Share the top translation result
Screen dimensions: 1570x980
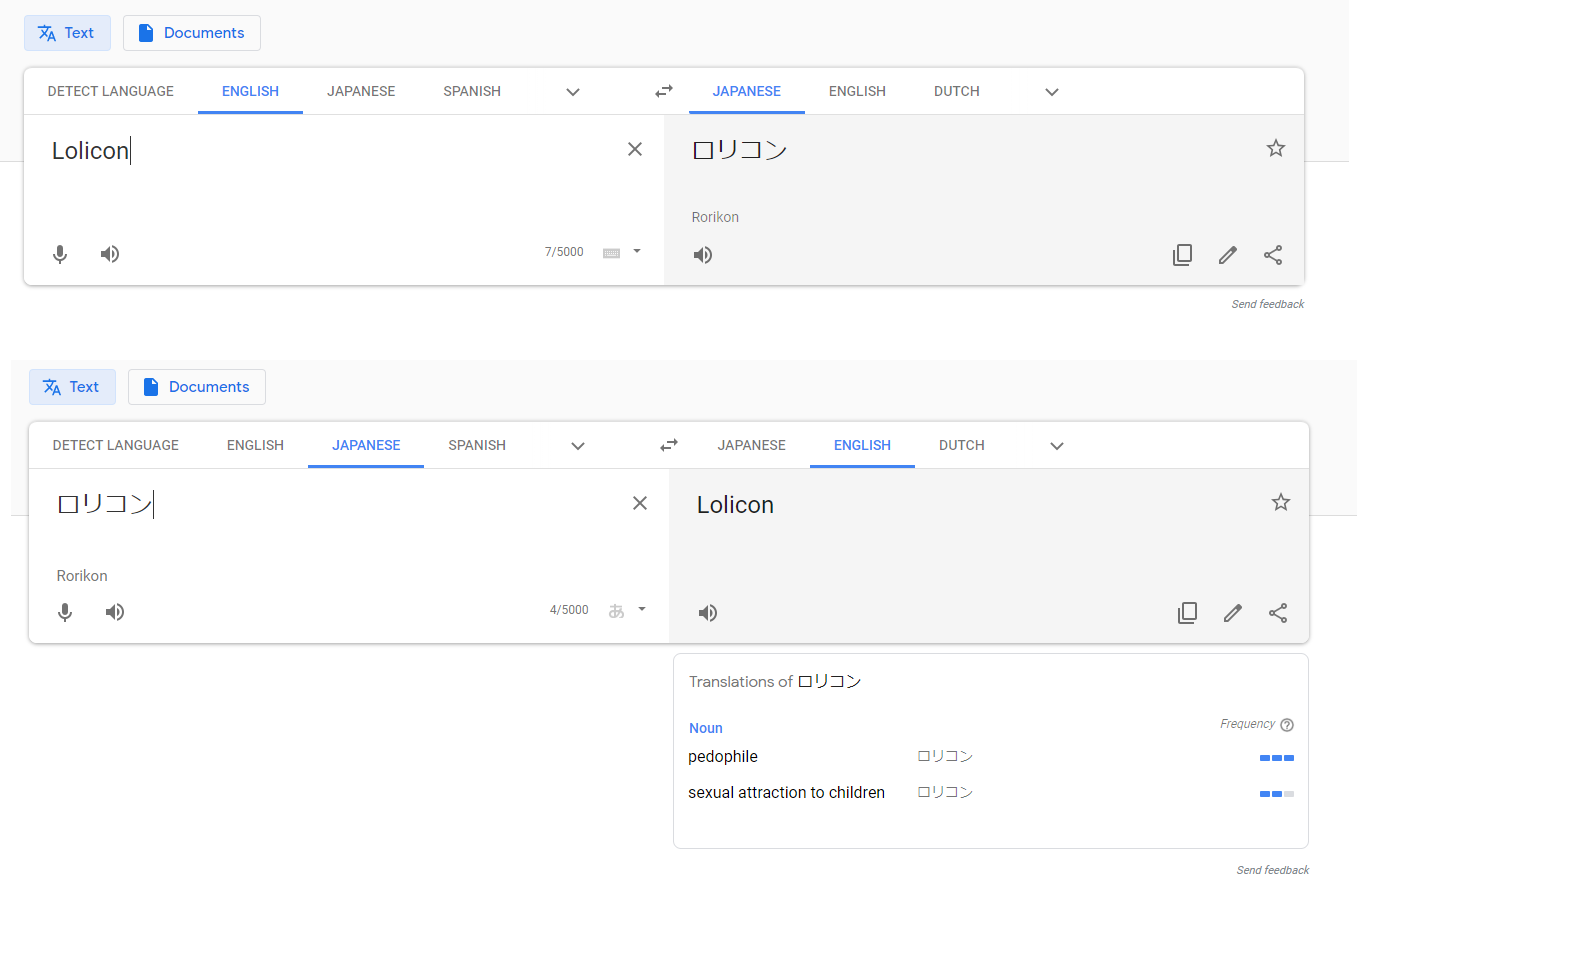(x=1273, y=255)
